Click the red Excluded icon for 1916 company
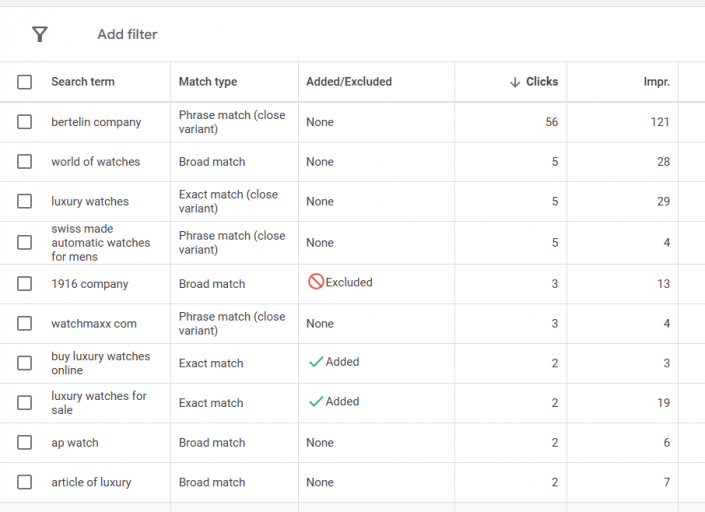This screenshot has height=512, width=705. tap(316, 283)
